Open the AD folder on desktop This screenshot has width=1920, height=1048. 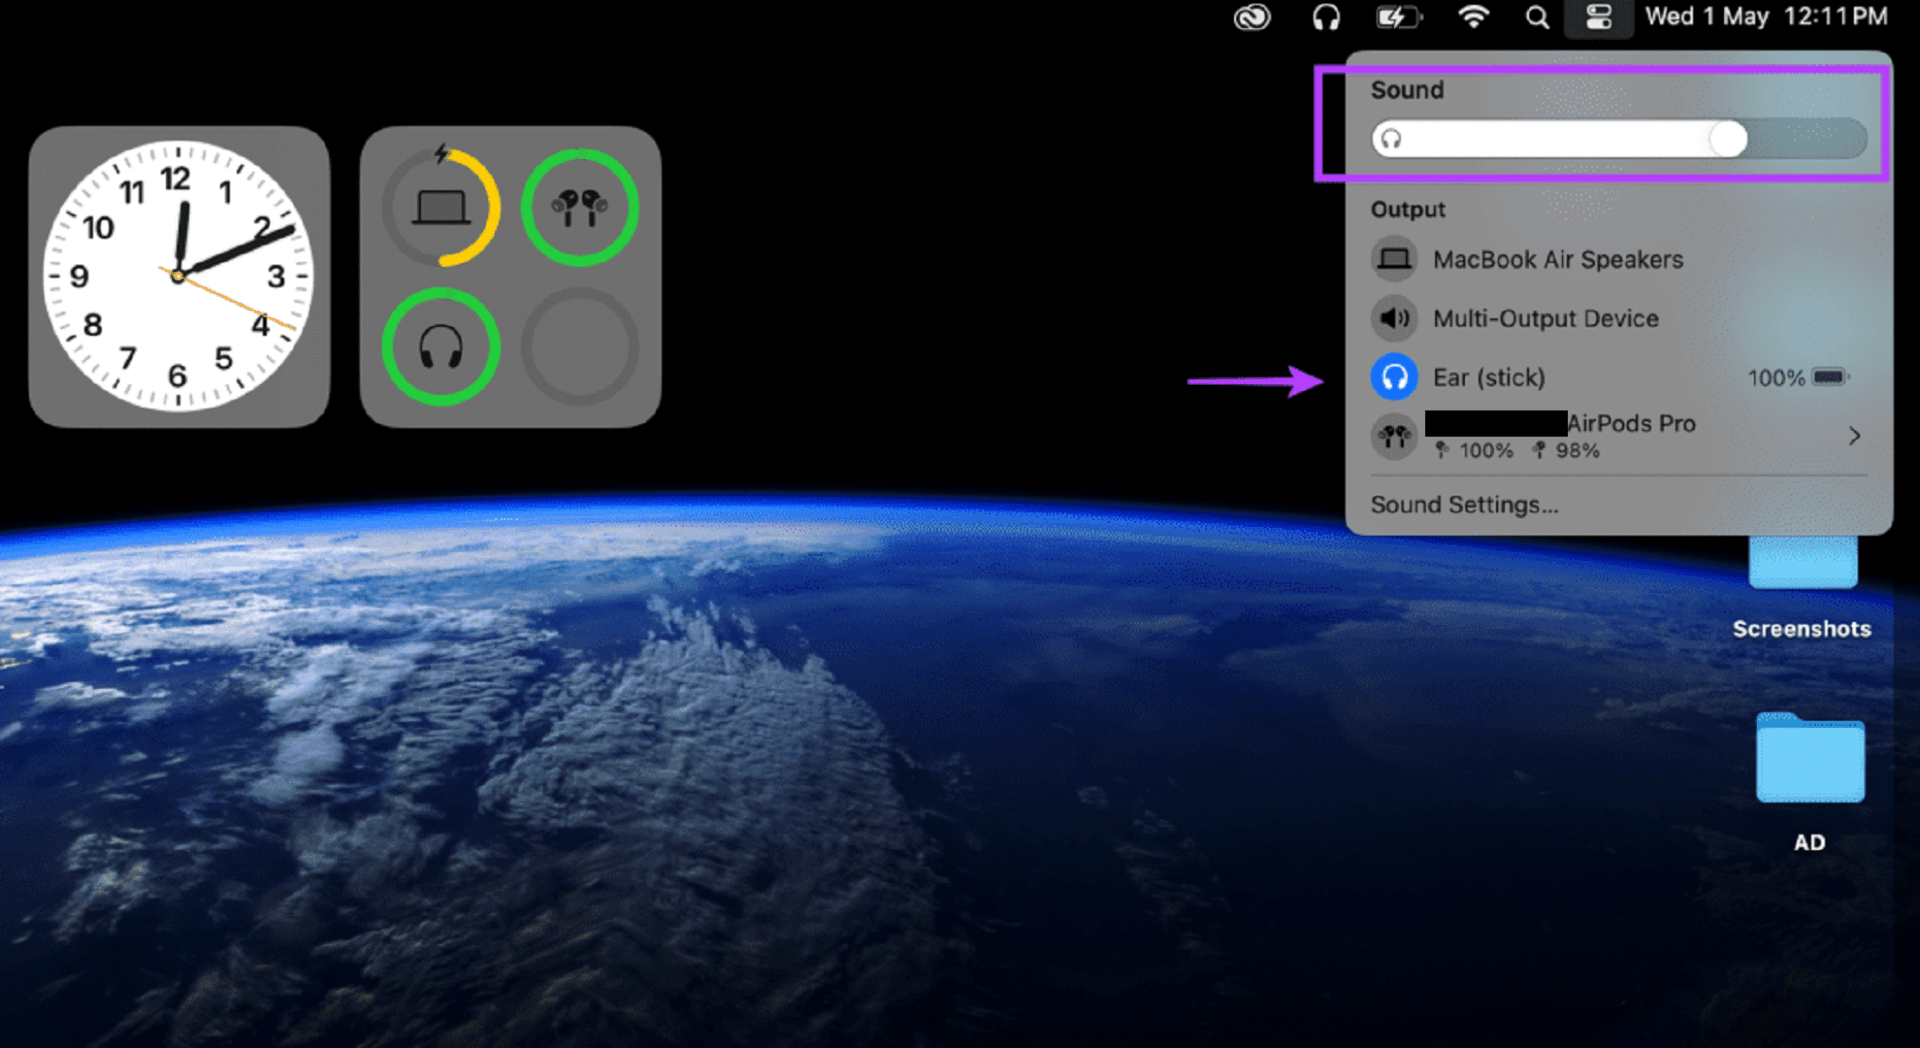click(x=1810, y=757)
